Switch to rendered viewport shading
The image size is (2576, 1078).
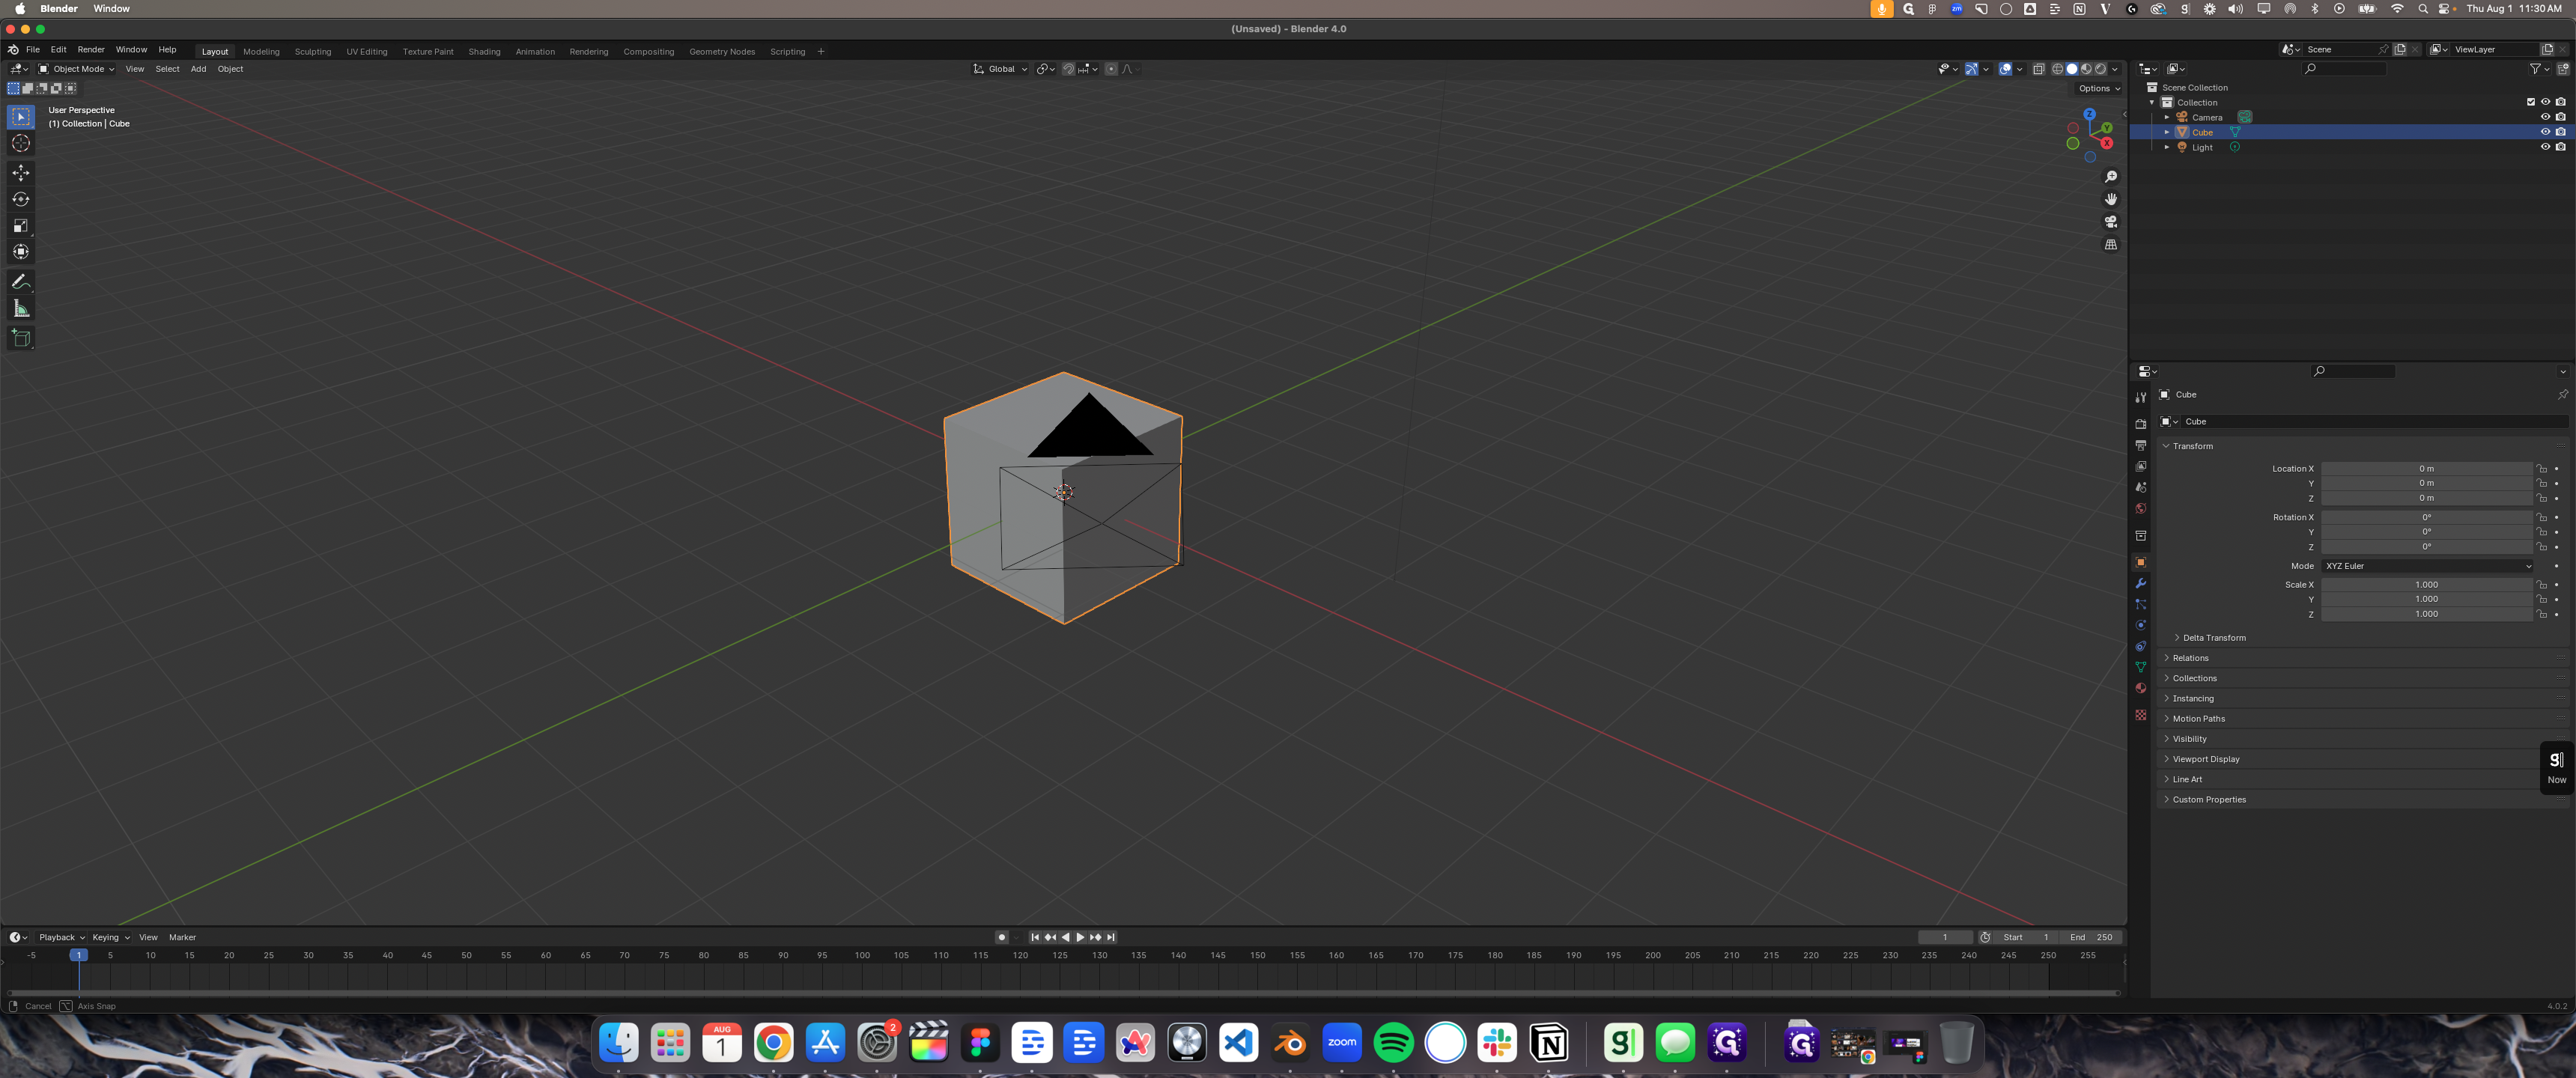[2100, 69]
